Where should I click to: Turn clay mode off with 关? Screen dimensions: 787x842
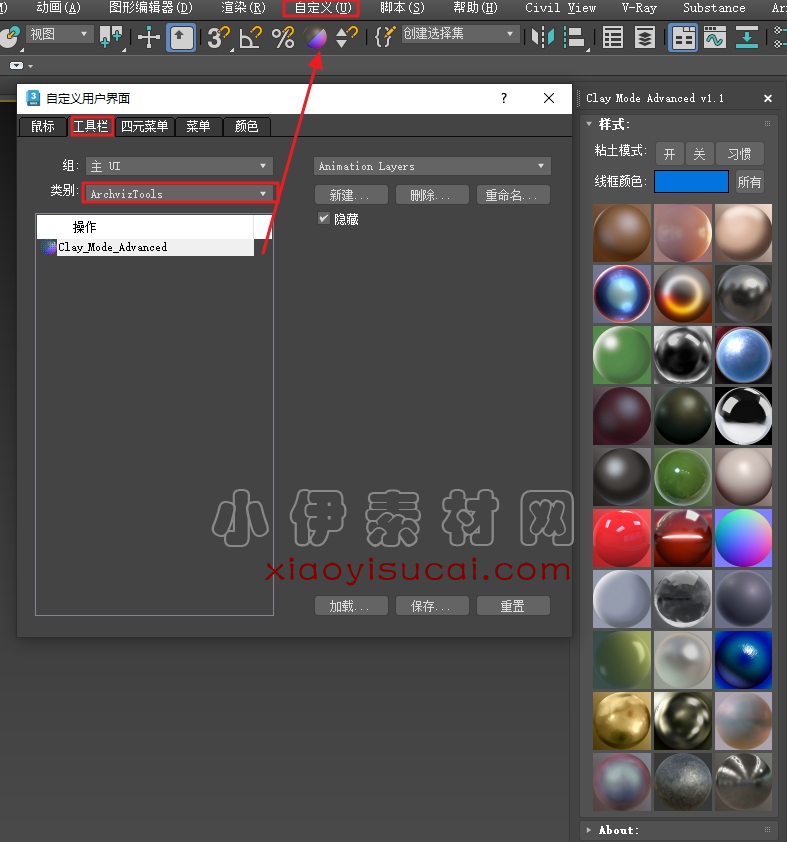pyautogui.click(x=699, y=153)
